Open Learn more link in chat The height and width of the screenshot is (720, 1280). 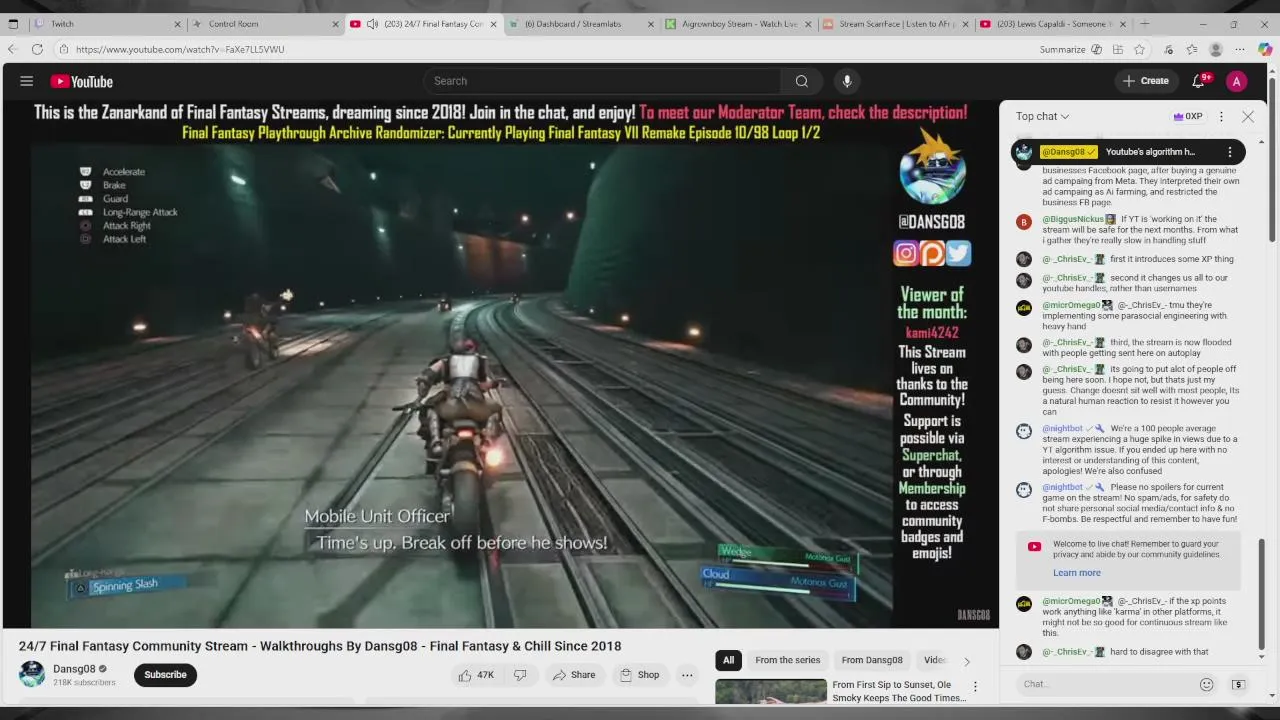tap(1076, 573)
